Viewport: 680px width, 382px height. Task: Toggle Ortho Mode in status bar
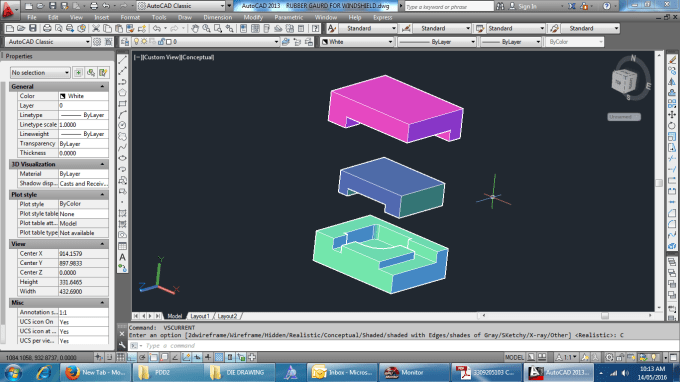[x=131, y=357]
